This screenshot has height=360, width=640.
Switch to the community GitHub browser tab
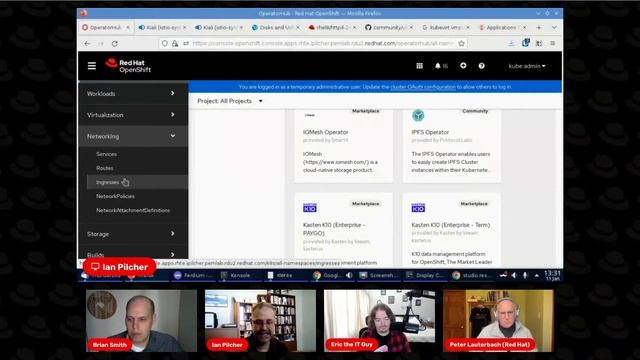click(389, 27)
